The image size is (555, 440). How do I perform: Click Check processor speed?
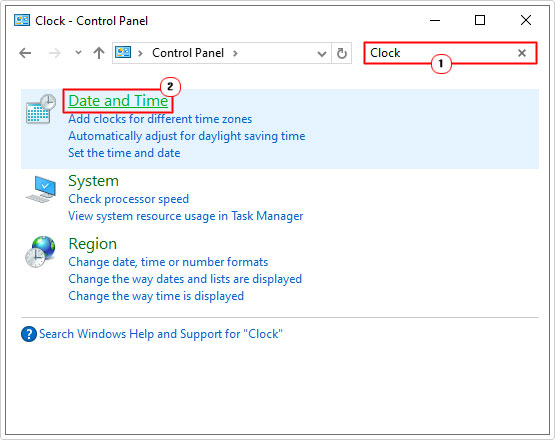pos(128,199)
